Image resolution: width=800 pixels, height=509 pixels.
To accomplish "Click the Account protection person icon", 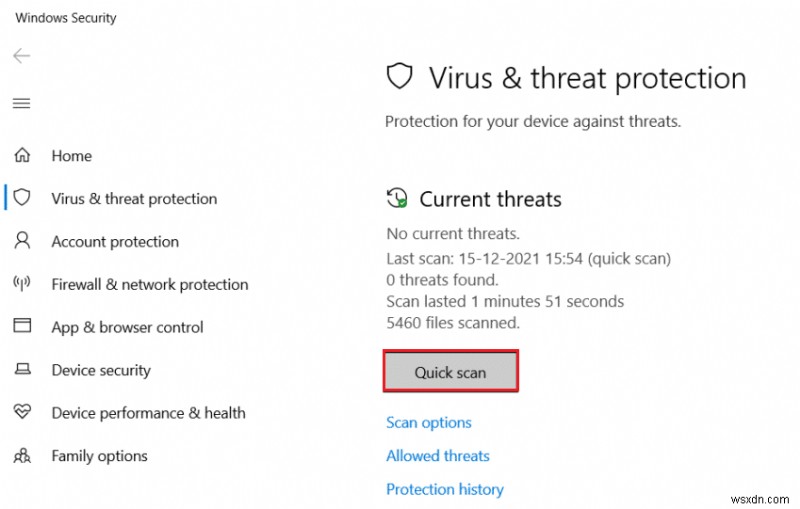I will click(x=21, y=241).
